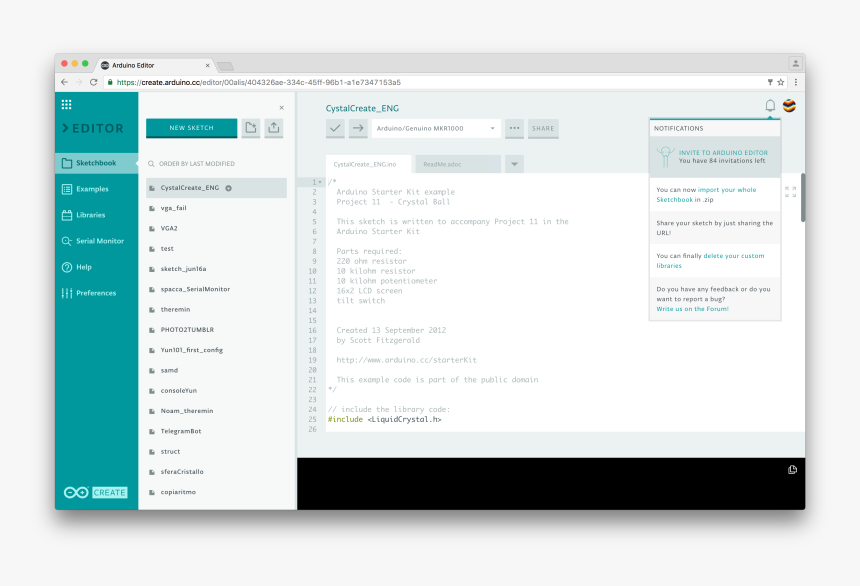Open the user profile avatar
The width and height of the screenshot is (860, 586).
click(789, 105)
